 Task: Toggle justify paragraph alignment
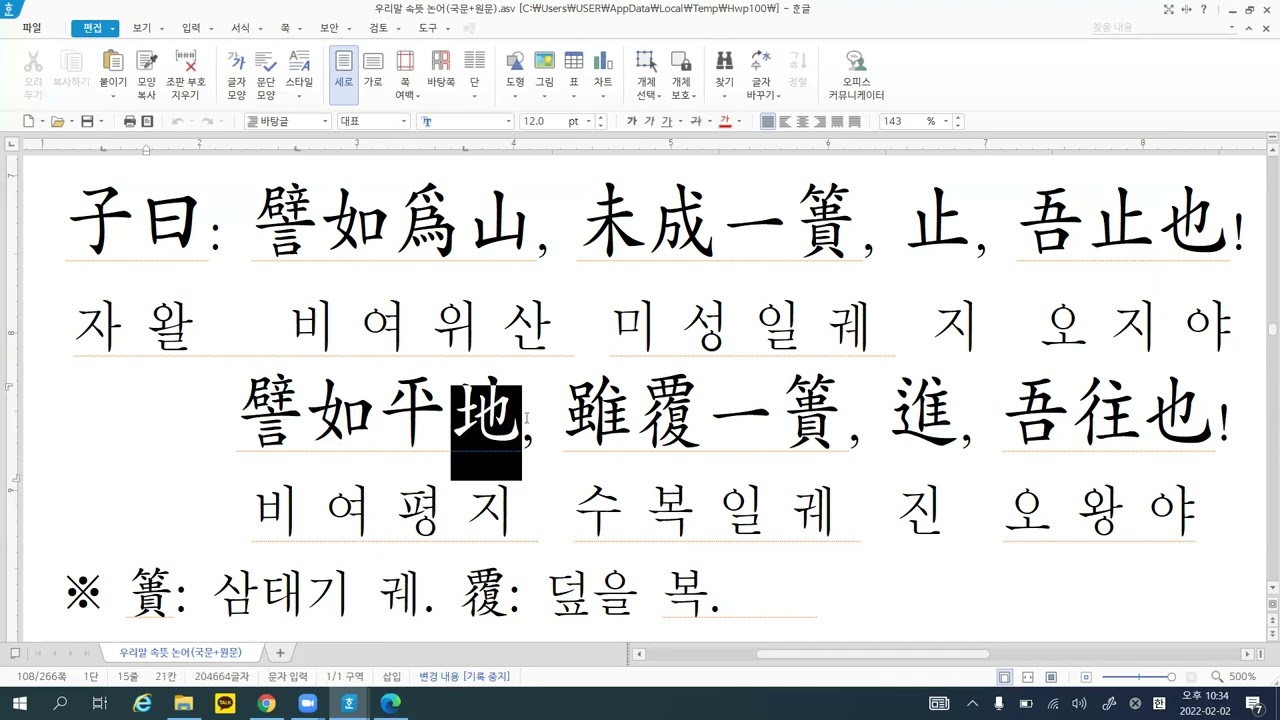point(768,121)
